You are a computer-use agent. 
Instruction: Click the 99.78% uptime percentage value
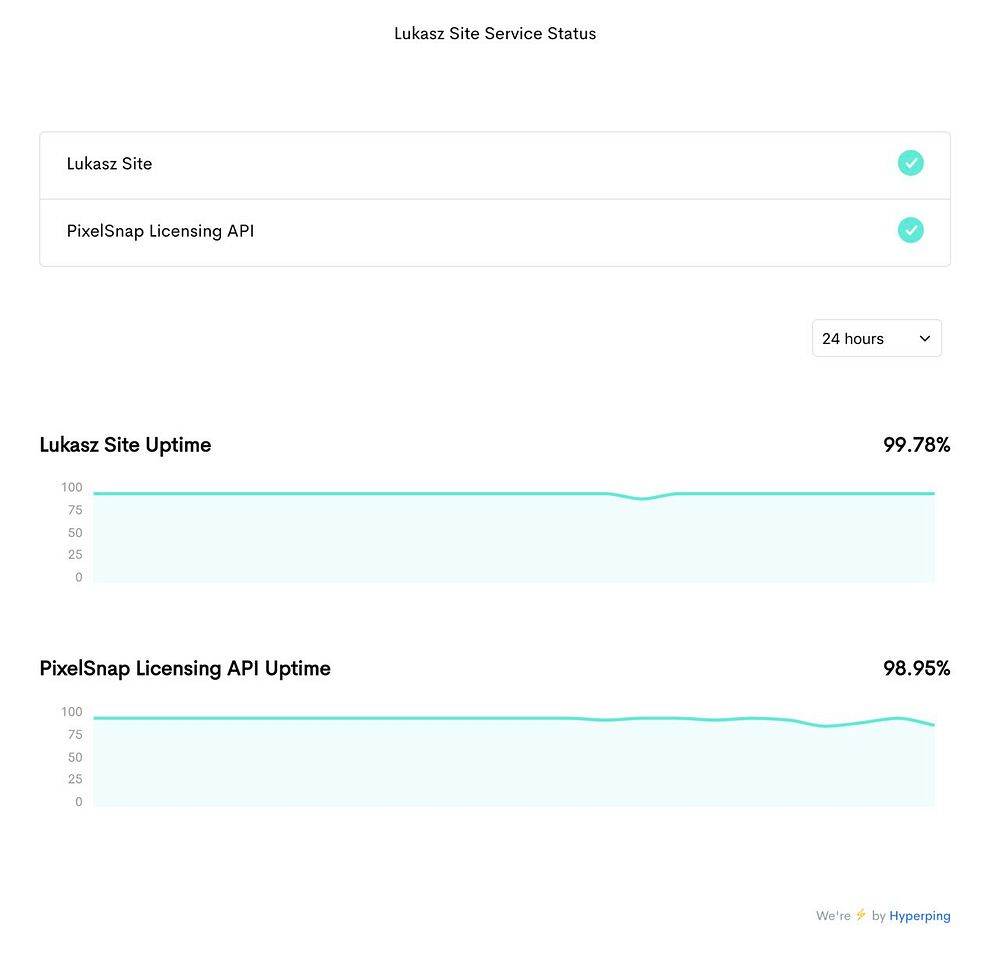pos(916,445)
